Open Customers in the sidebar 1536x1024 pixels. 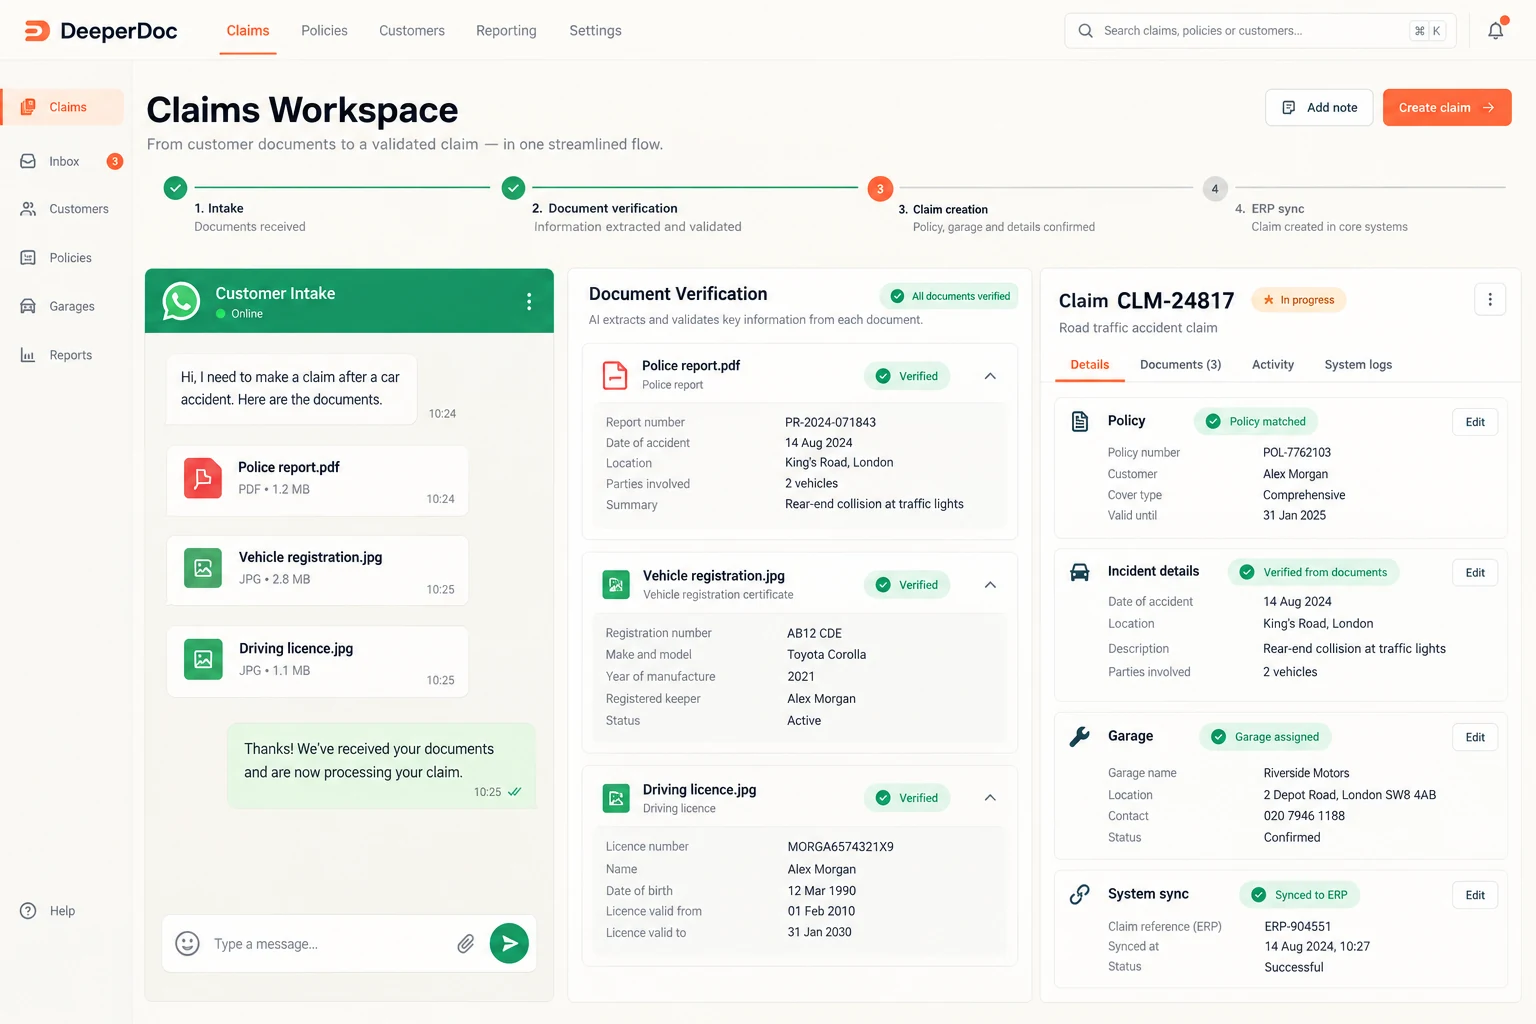click(64, 209)
